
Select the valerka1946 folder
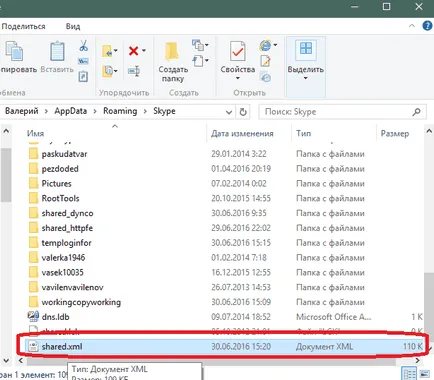tap(63, 257)
